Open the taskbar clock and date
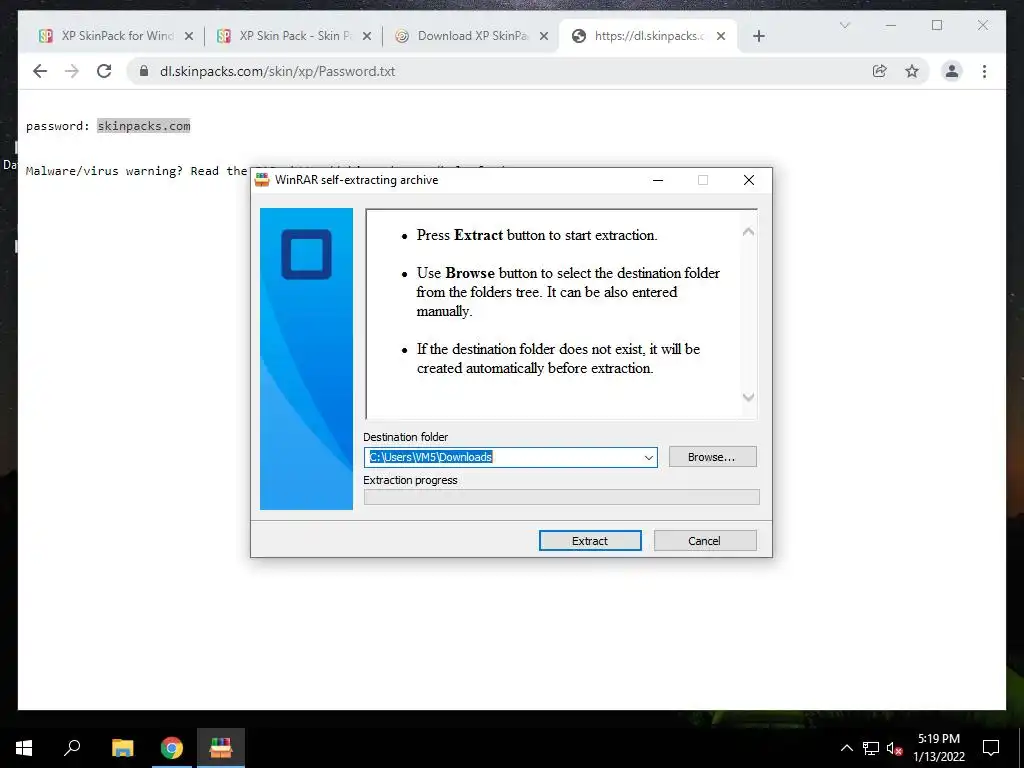Viewport: 1024px width, 768px height. tap(939, 748)
